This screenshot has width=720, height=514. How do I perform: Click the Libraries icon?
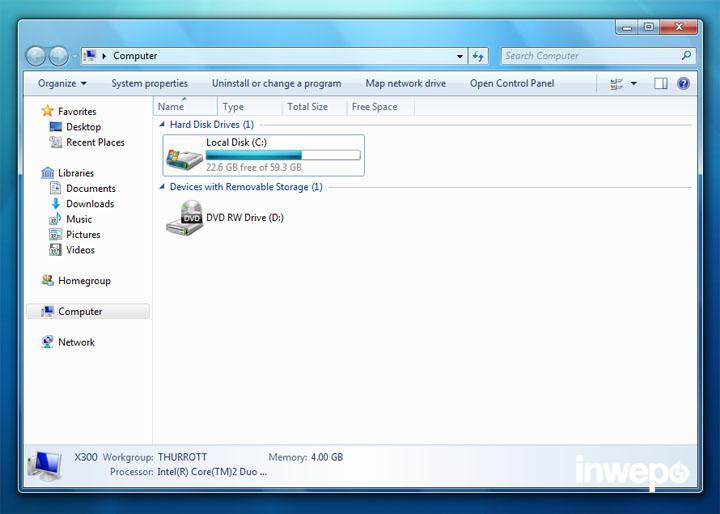pyautogui.click(x=47, y=173)
